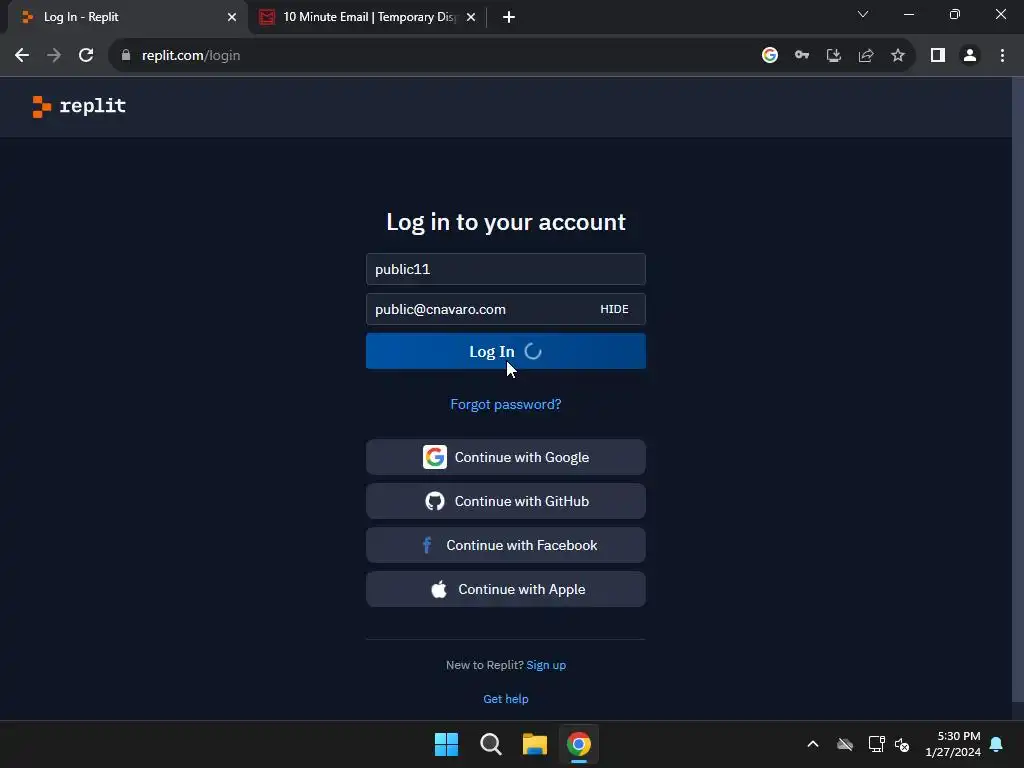Select the Log In - Replit tab
This screenshot has height=768, width=1024.
coord(128,17)
